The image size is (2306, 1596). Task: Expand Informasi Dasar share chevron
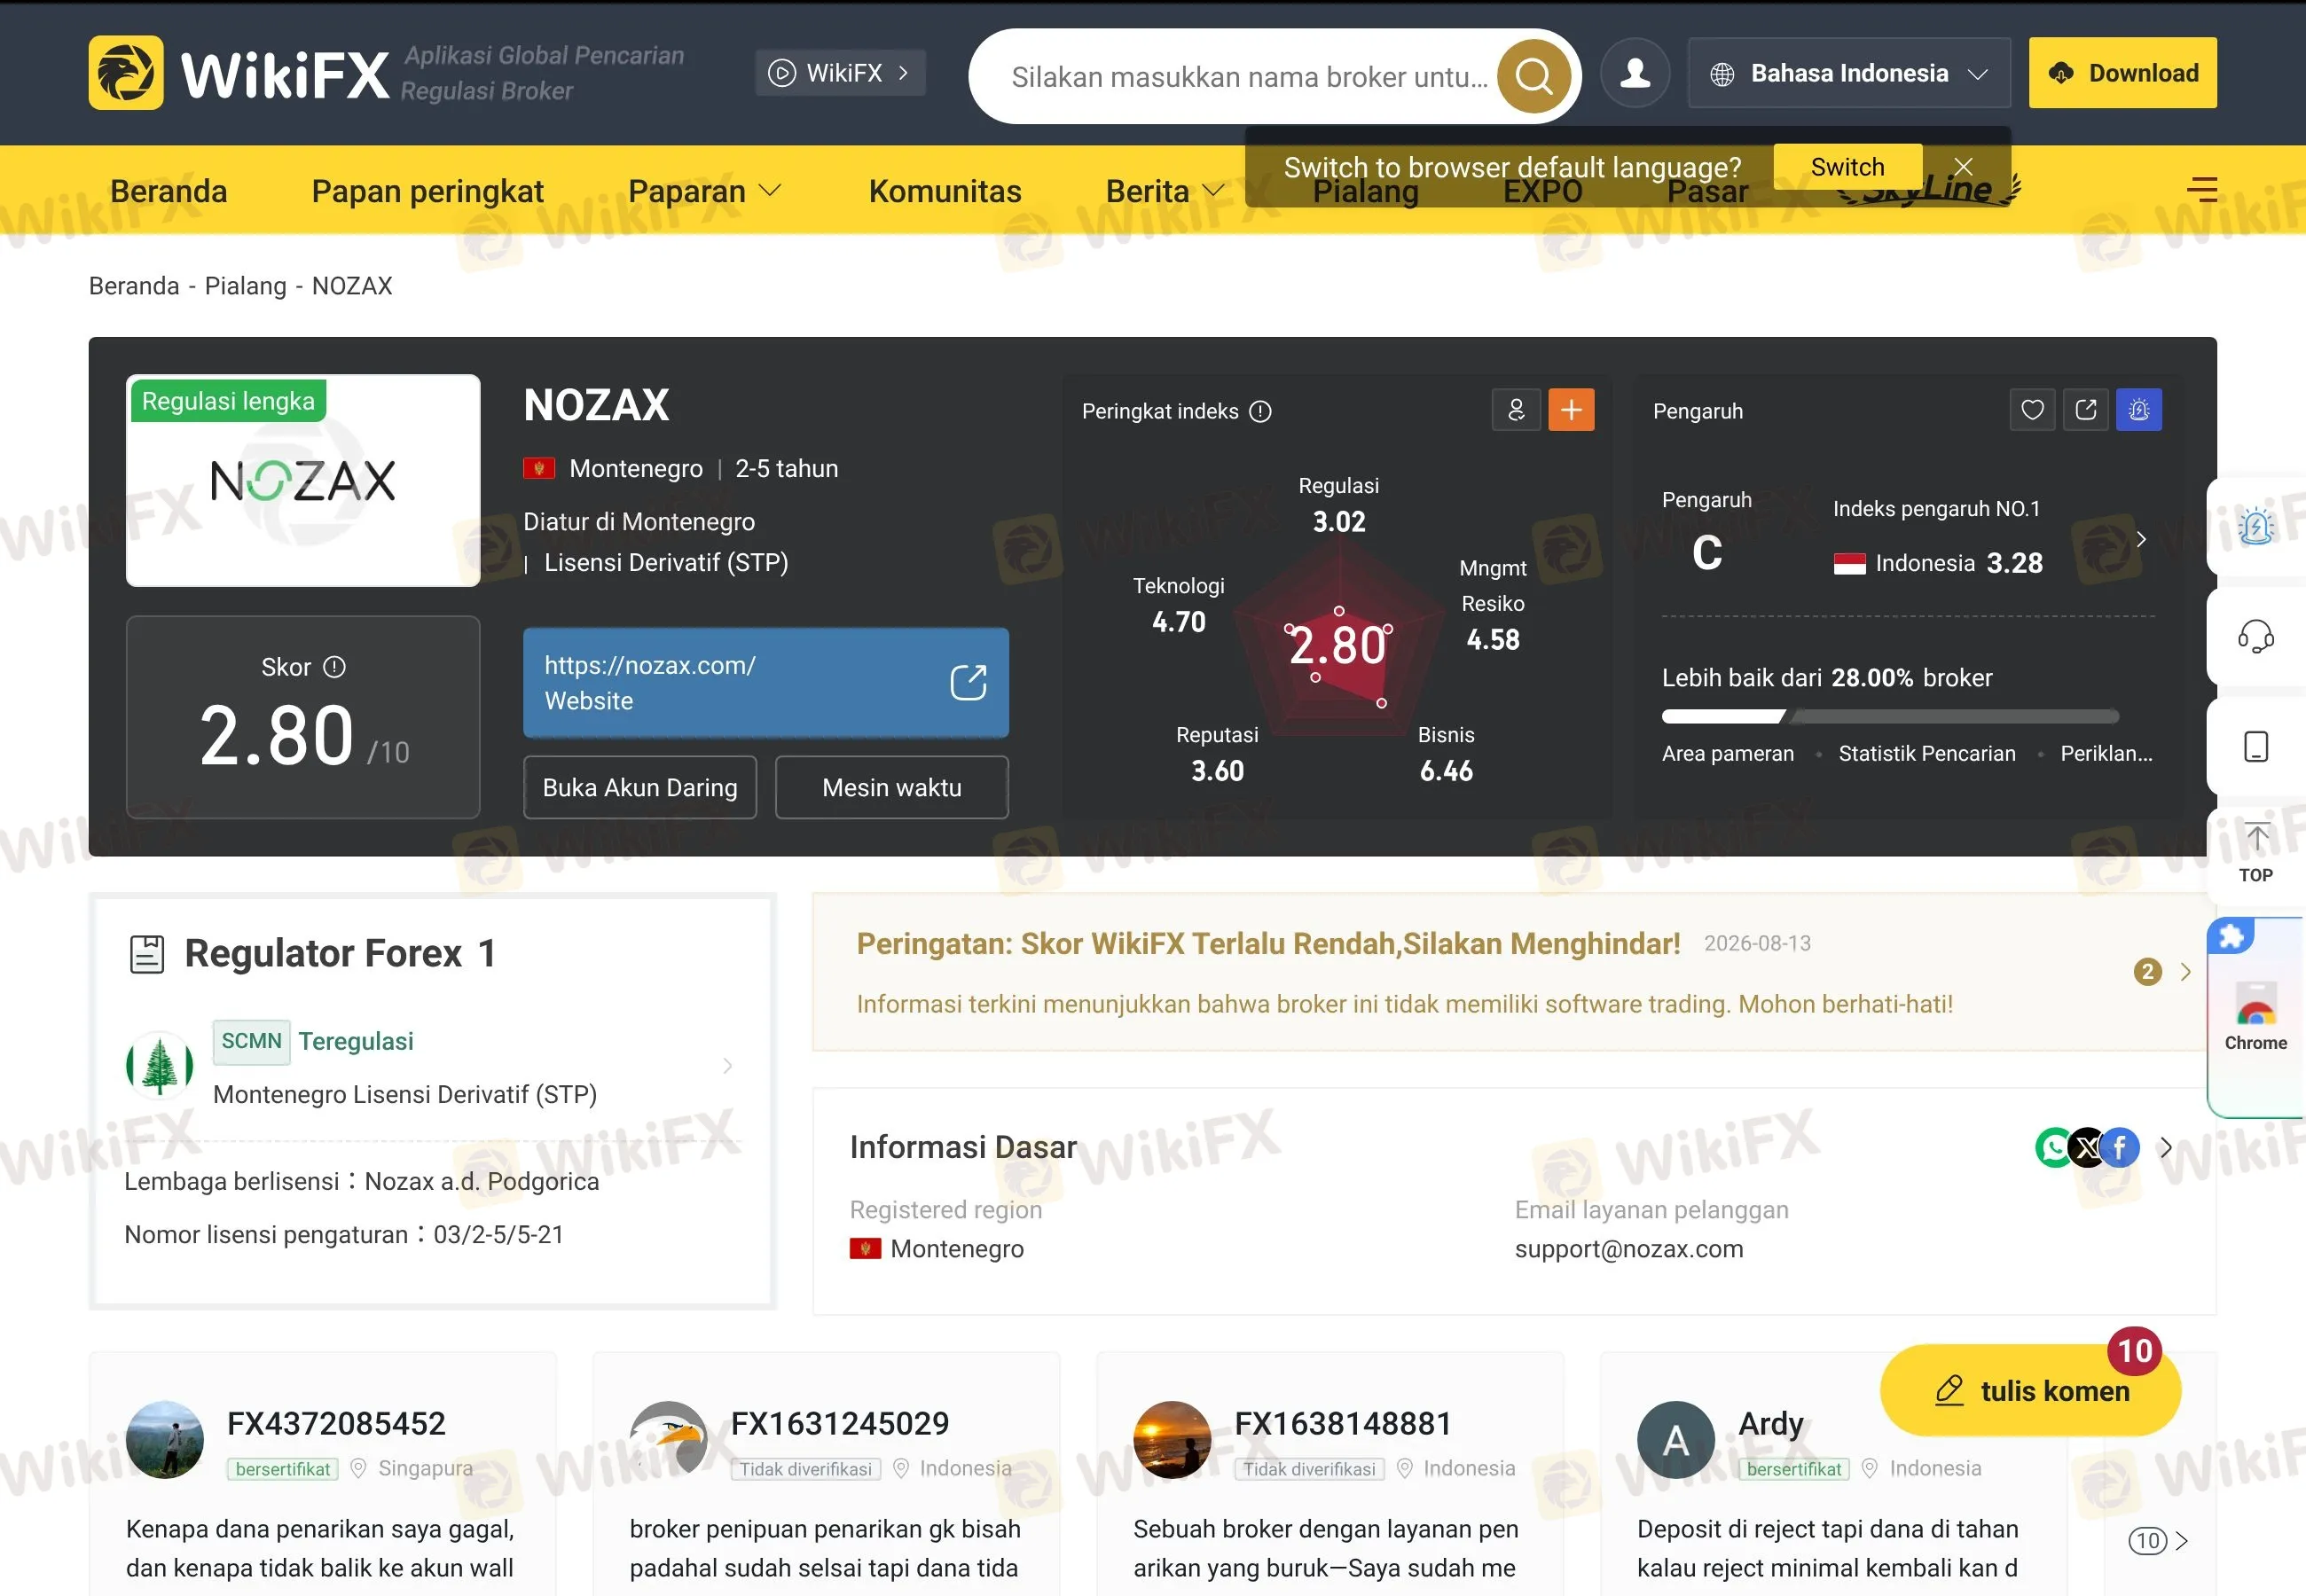pyautogui.click(x=2166, y=1148)
